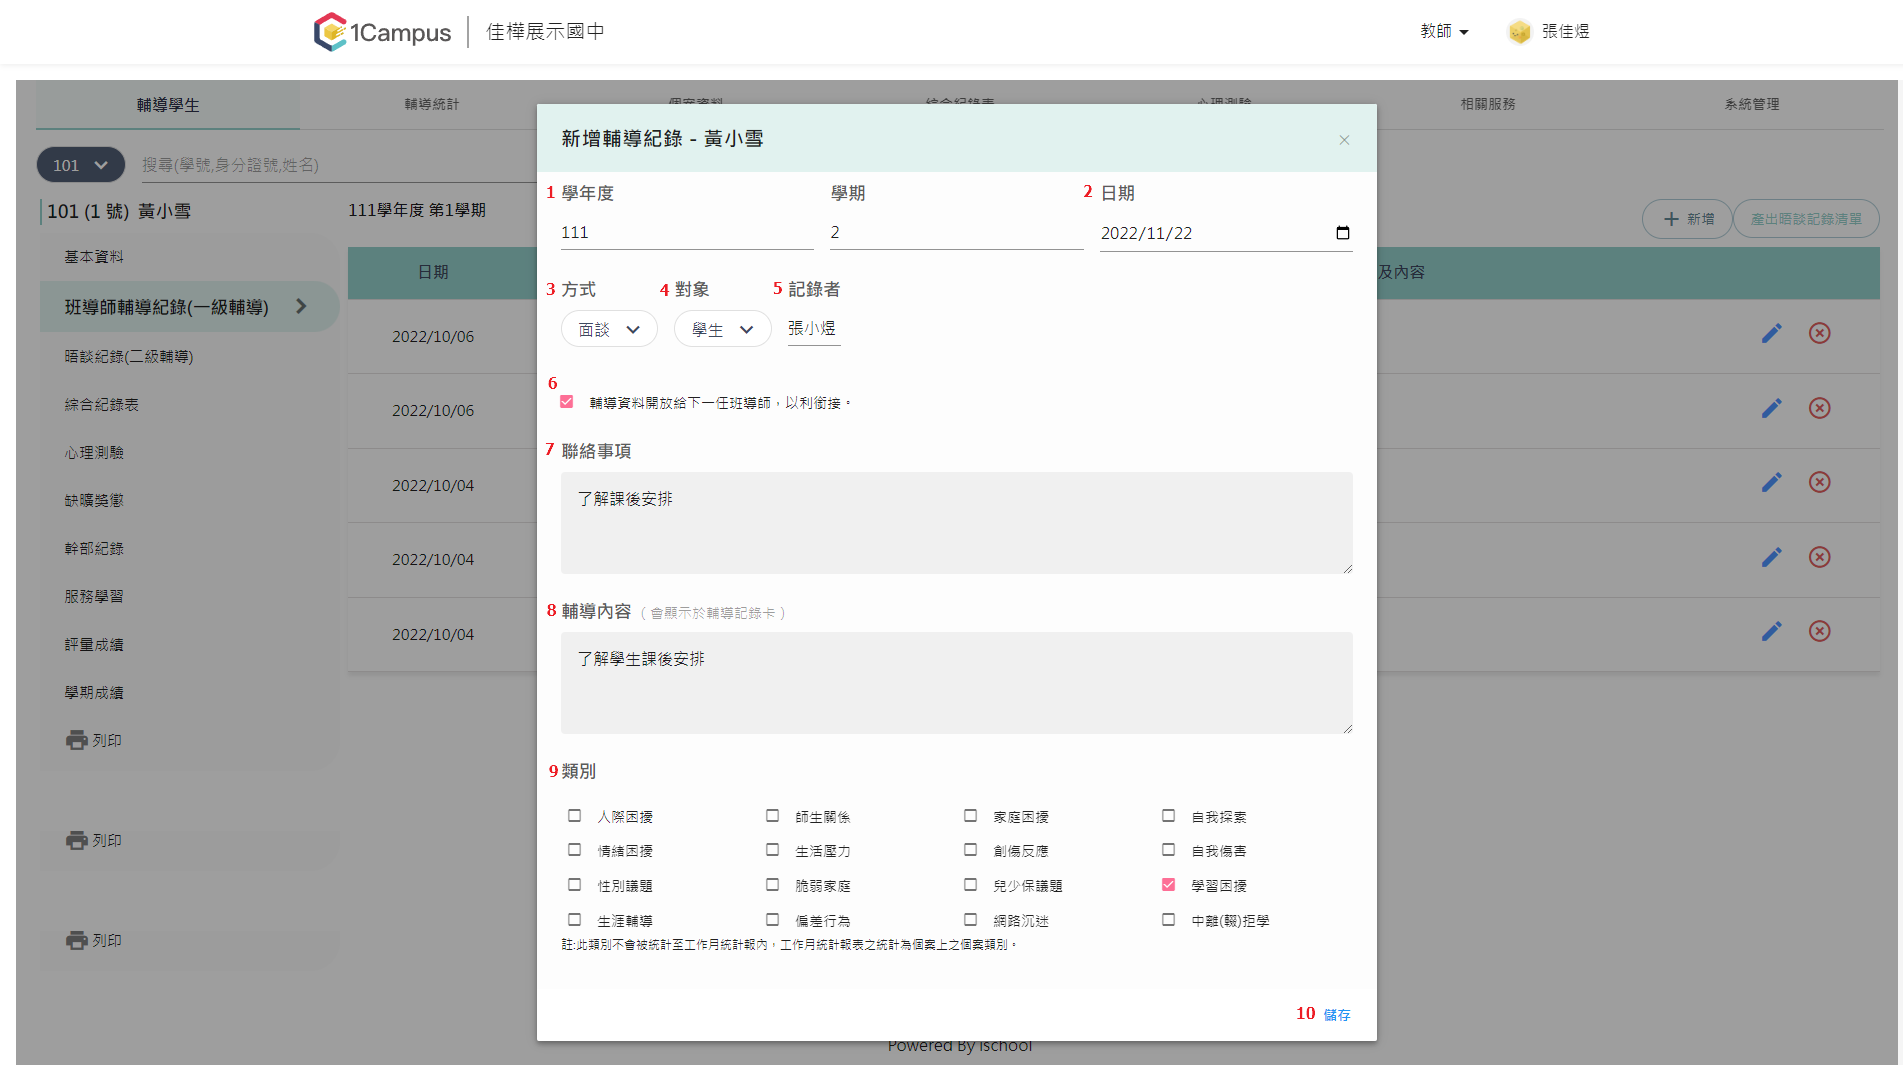Image resolution: width=1903 pixels, height=1081 pixels.
Task: Edit the second 2022/10/06 record
Action: [x=1771, y=408]
